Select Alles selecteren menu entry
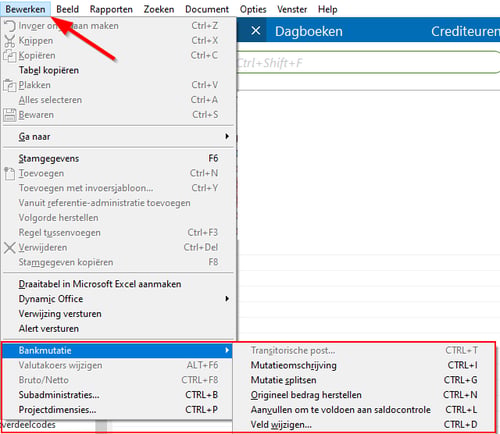Viewport: 500px width, 434px height. pos(119,100)
